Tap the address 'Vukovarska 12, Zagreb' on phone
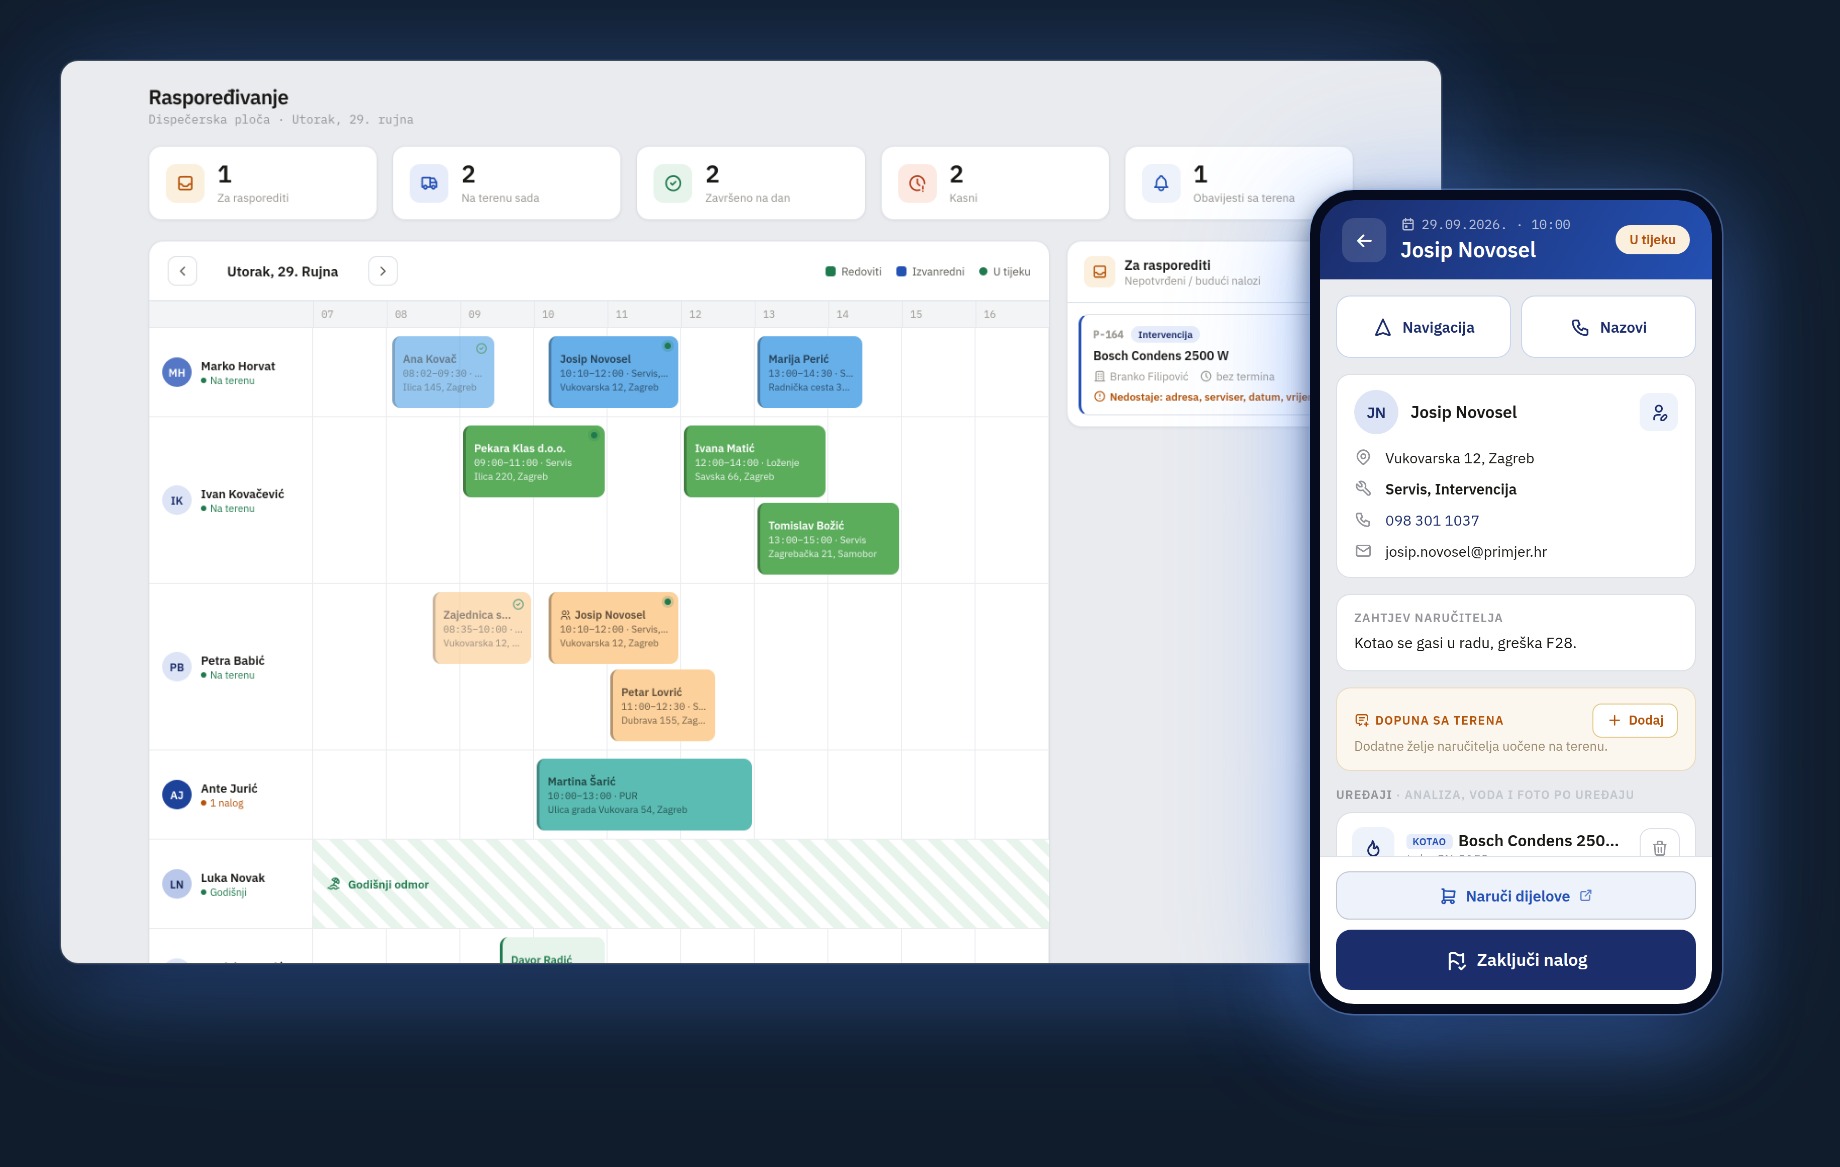The width and height of the screenshot is (1840, 1167). click(1459, 458)
